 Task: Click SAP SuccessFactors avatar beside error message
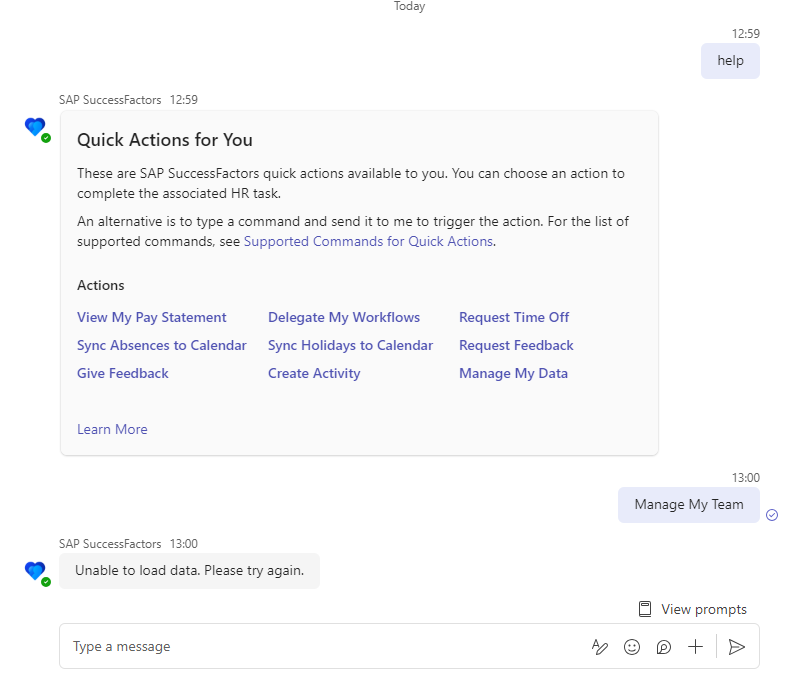click(x=37, y=573)
